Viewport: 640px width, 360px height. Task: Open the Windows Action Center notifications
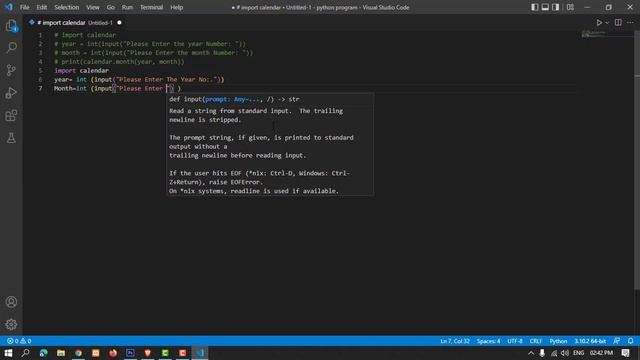tap(626, 353)
